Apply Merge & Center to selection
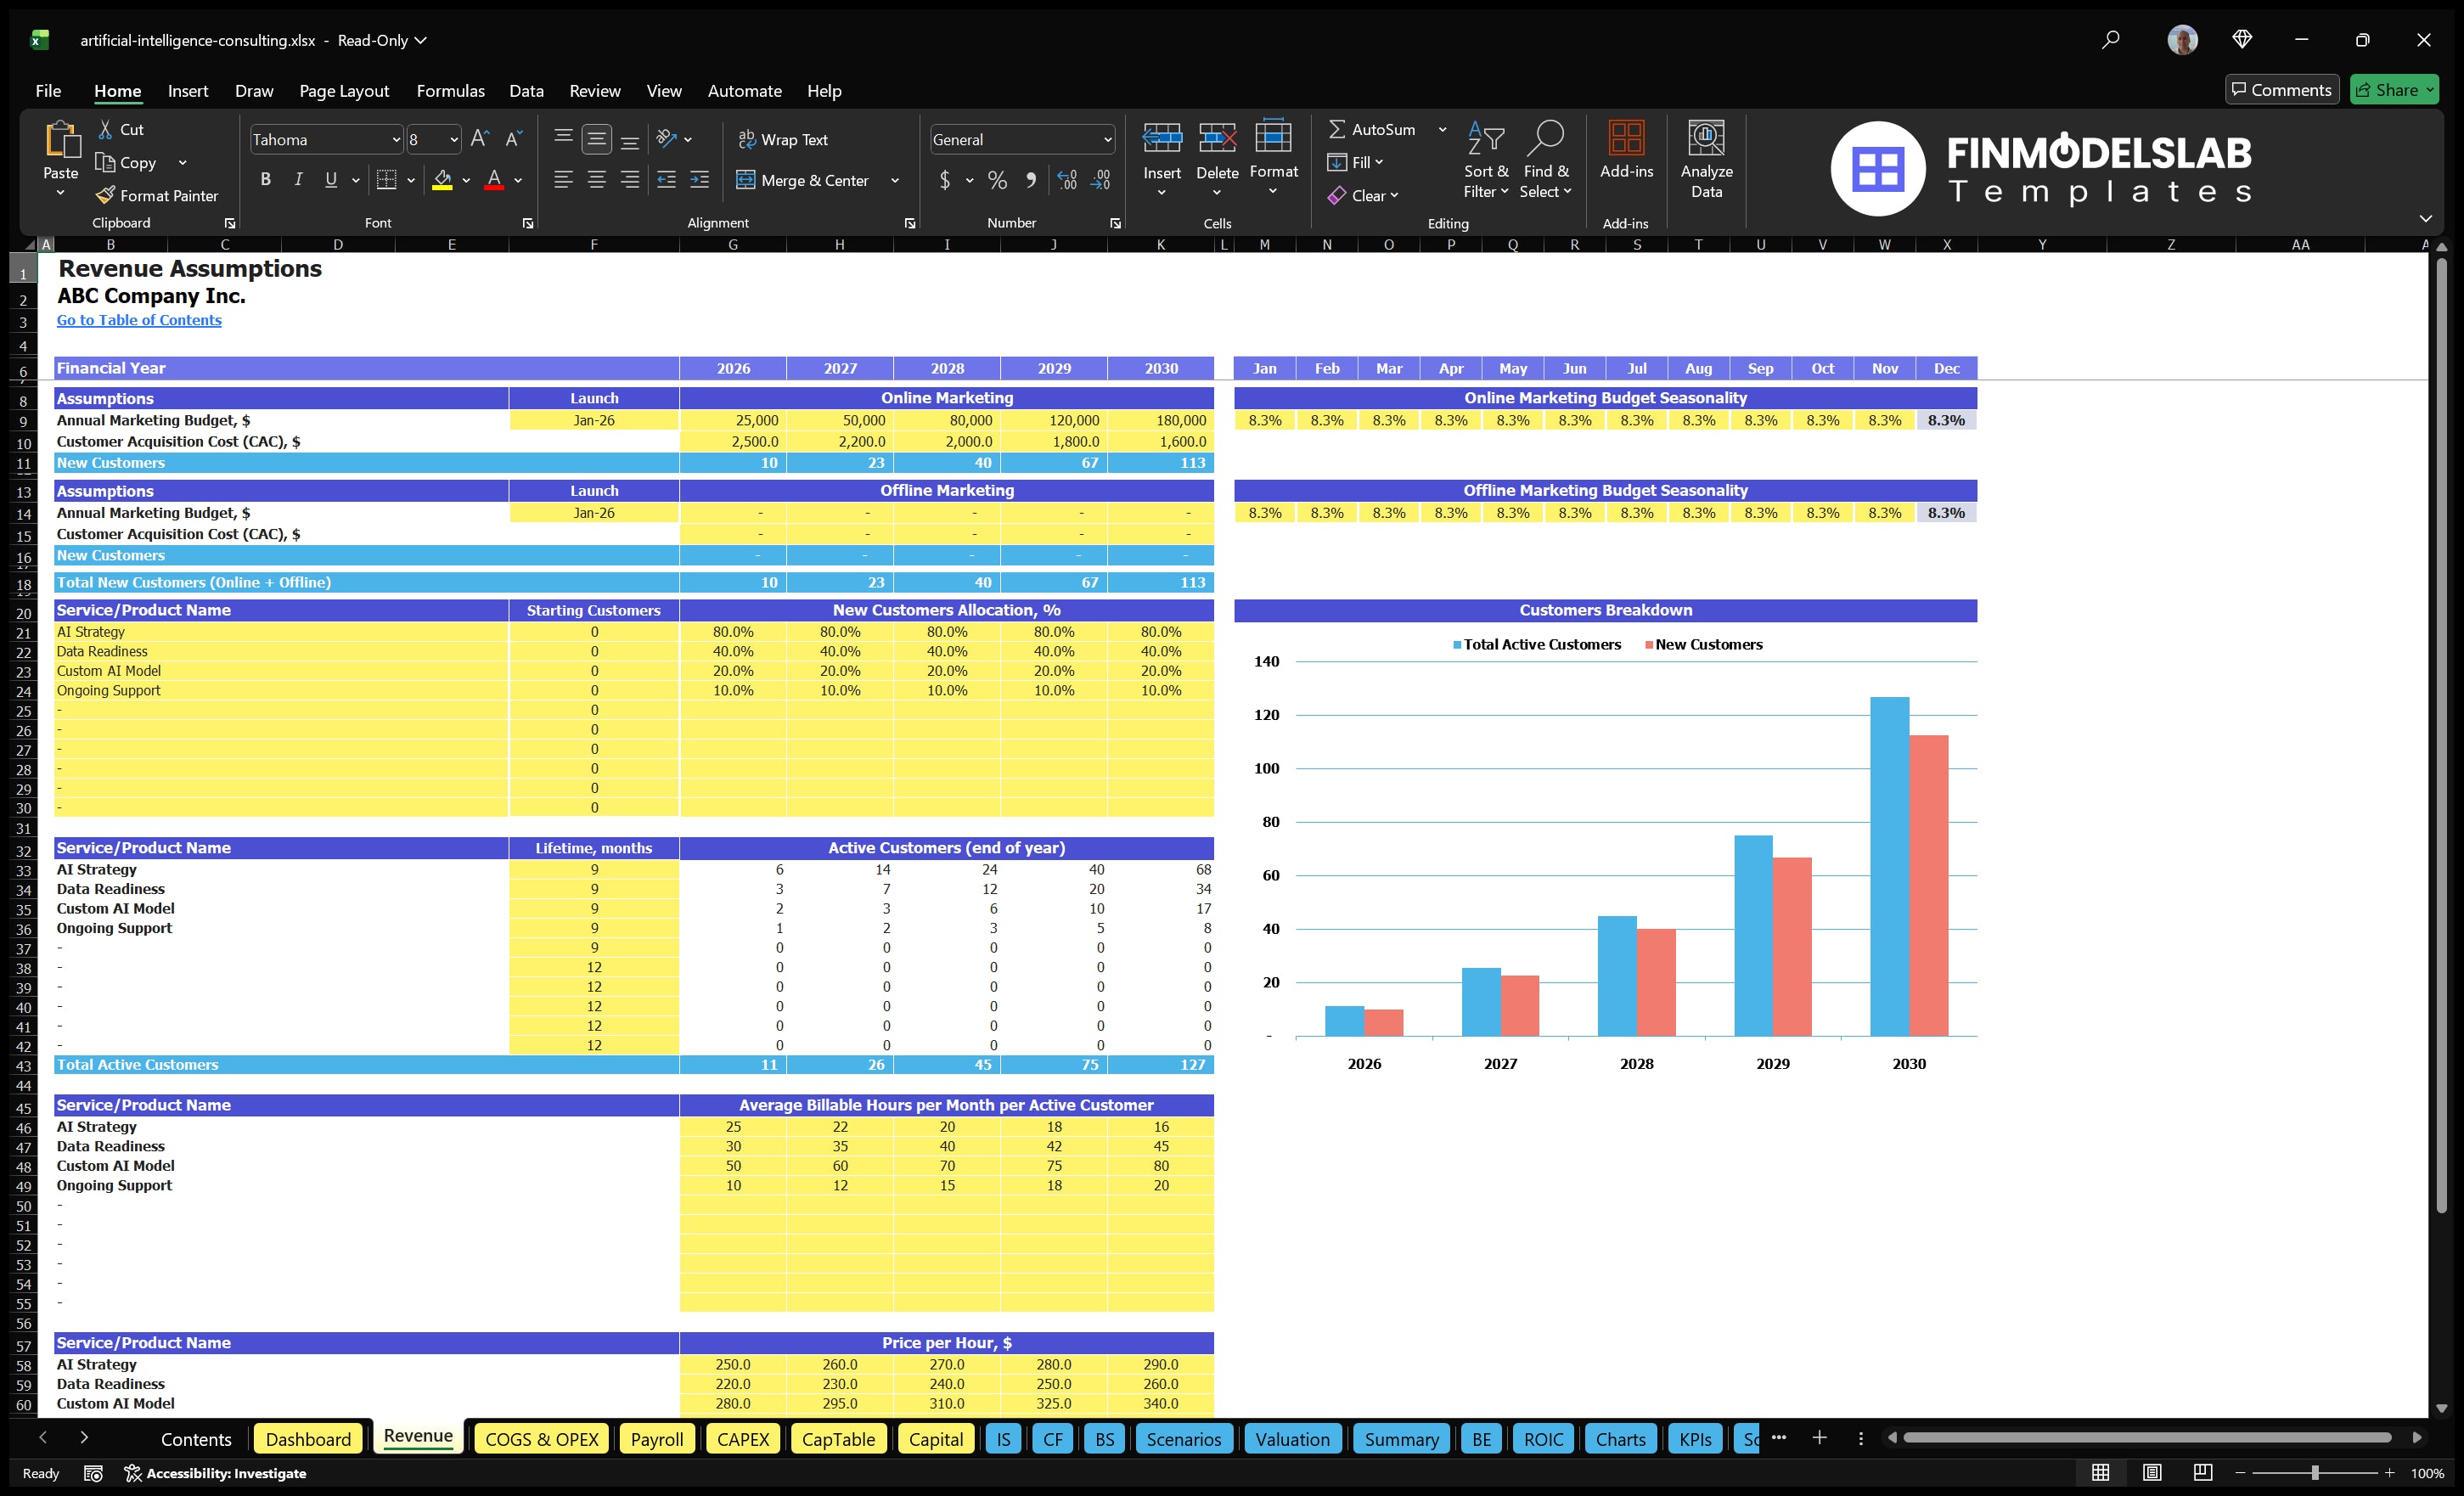The image size is (2464, 1496). point(804,181)
